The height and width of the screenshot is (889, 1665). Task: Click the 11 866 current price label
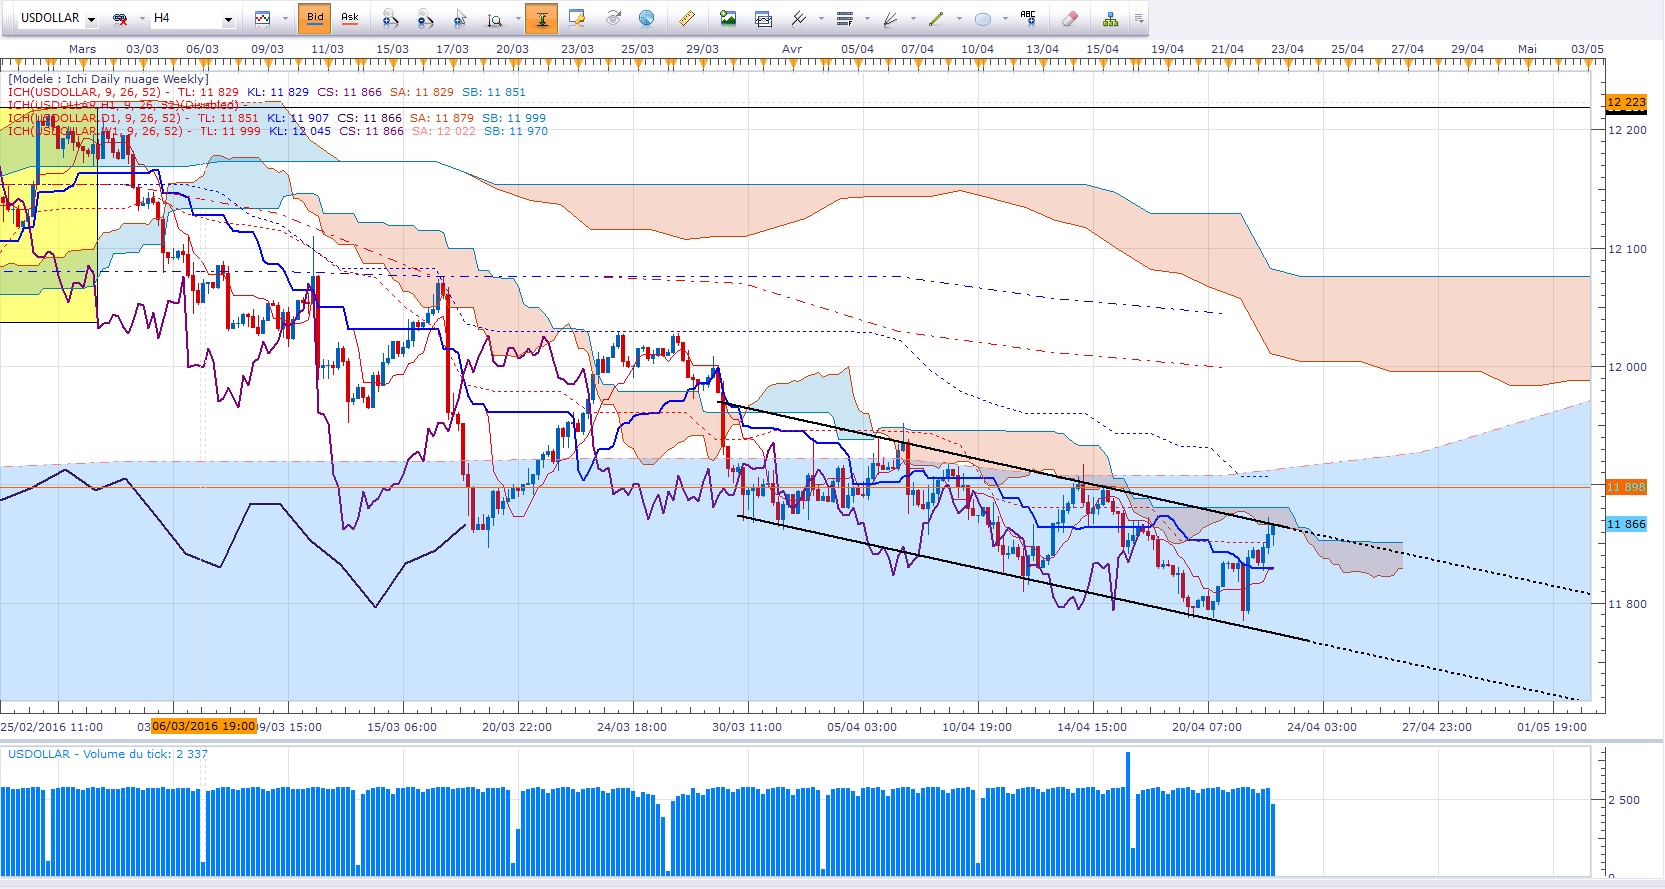[1626, 524]
